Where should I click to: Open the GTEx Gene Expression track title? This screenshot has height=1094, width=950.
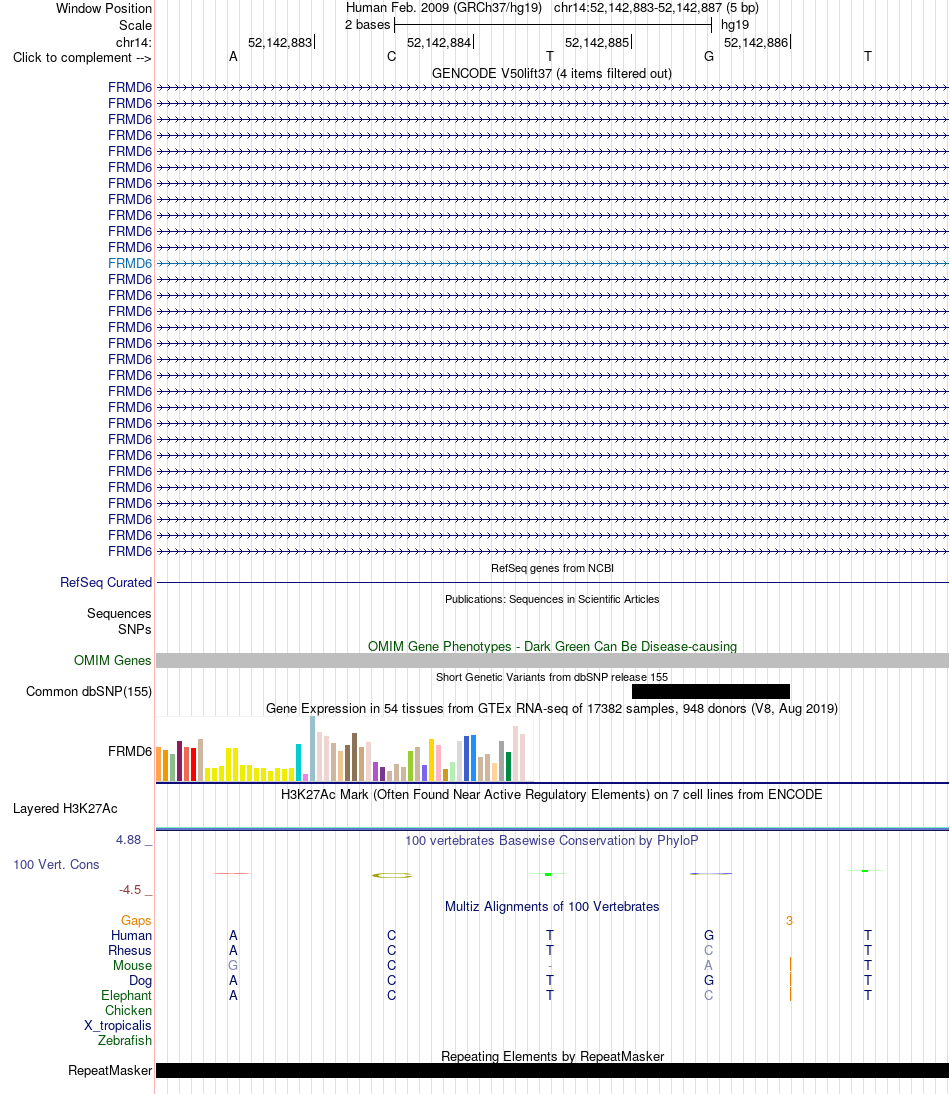[552, 709]
